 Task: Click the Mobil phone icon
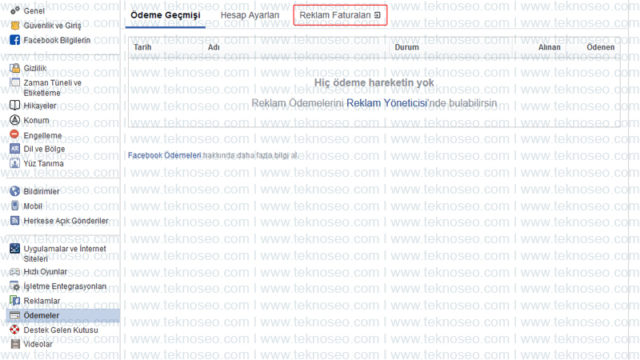pos(15,206)
